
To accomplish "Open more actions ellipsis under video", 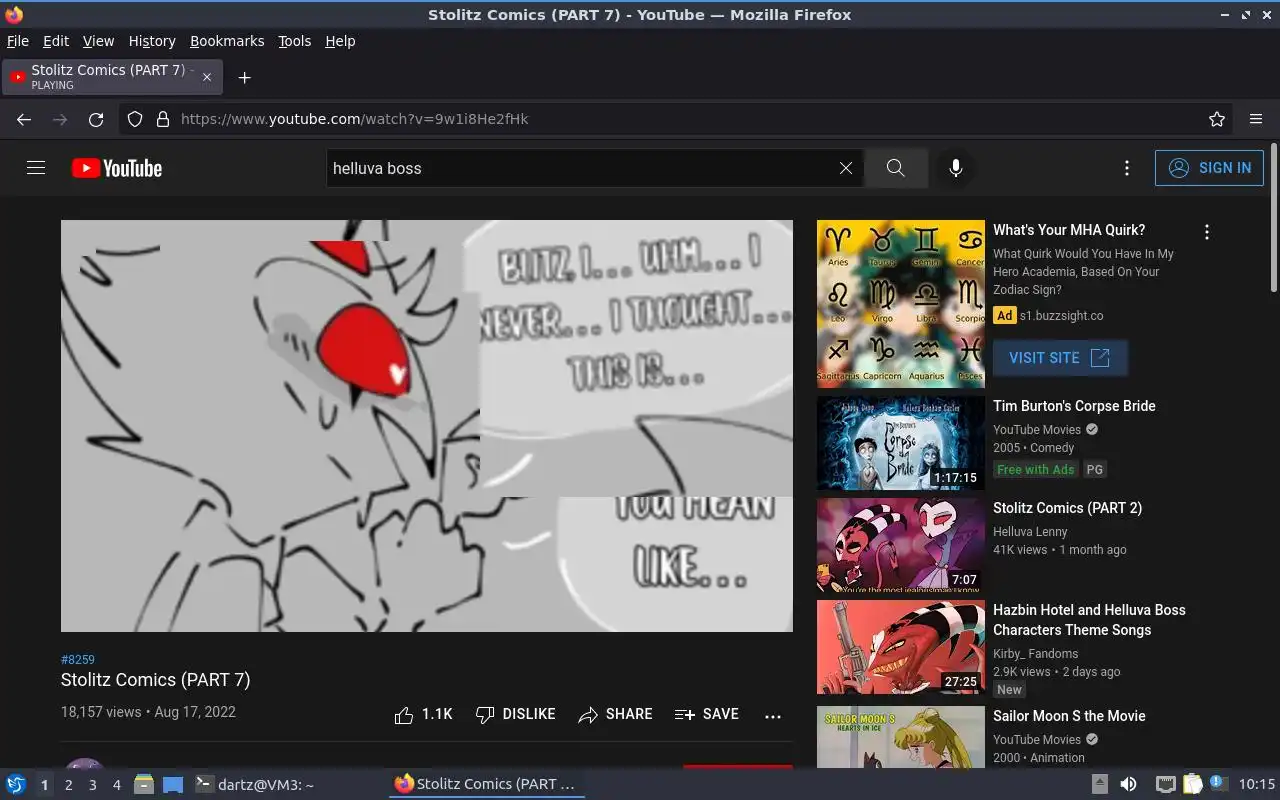I will (x=773, y=716).
